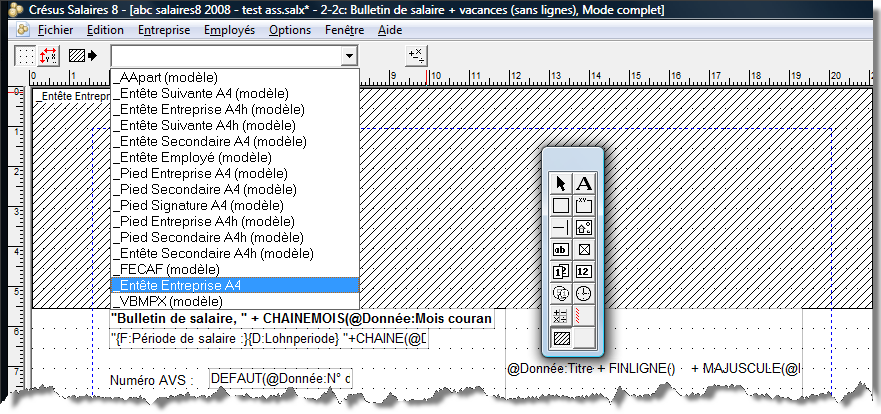Choose '_Pied Entreprise A4h (modèle)'
The width and height of the screenshot is (881, 414).
click(x=235, y=221)
